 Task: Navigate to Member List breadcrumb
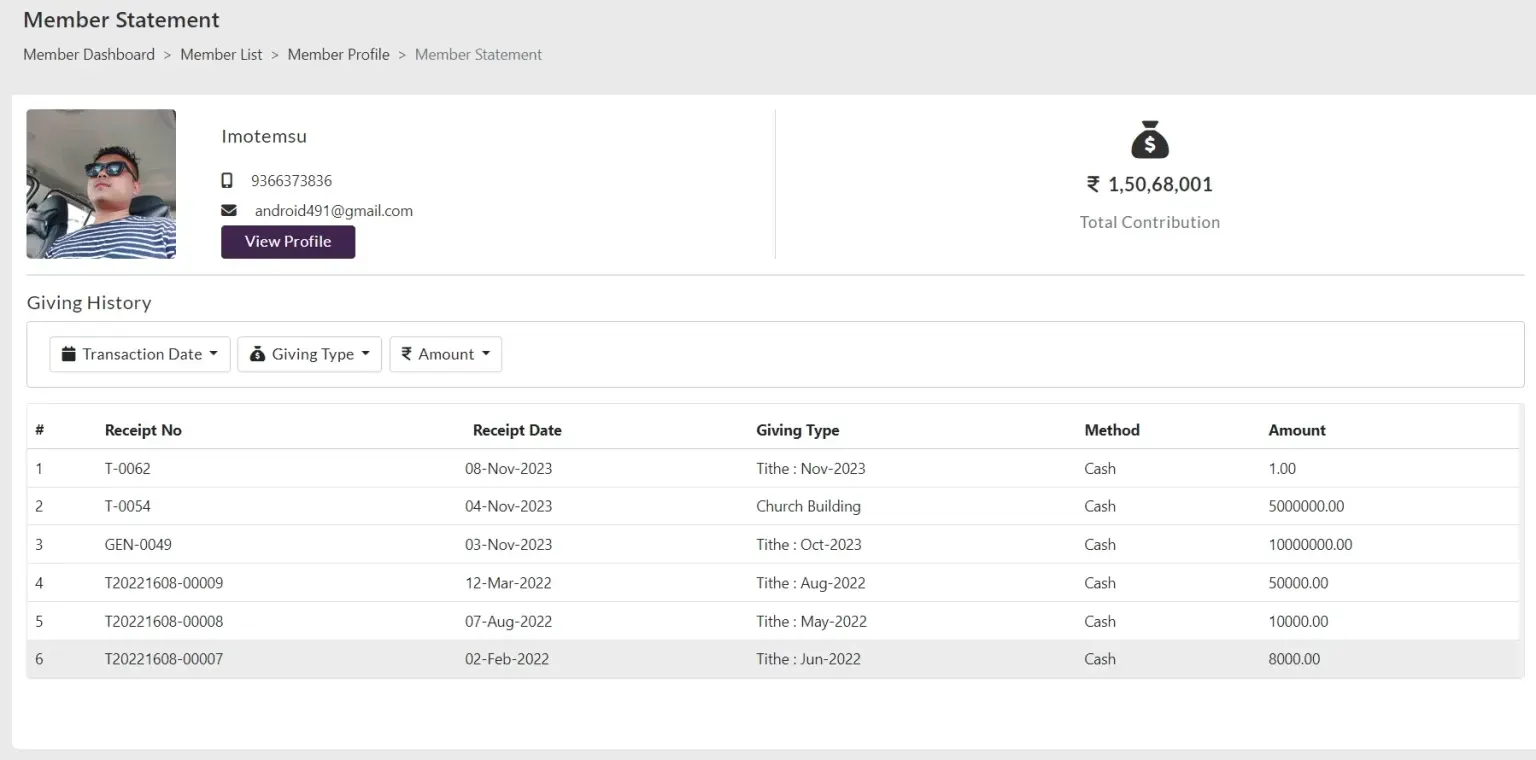click(x=221, y=55)
